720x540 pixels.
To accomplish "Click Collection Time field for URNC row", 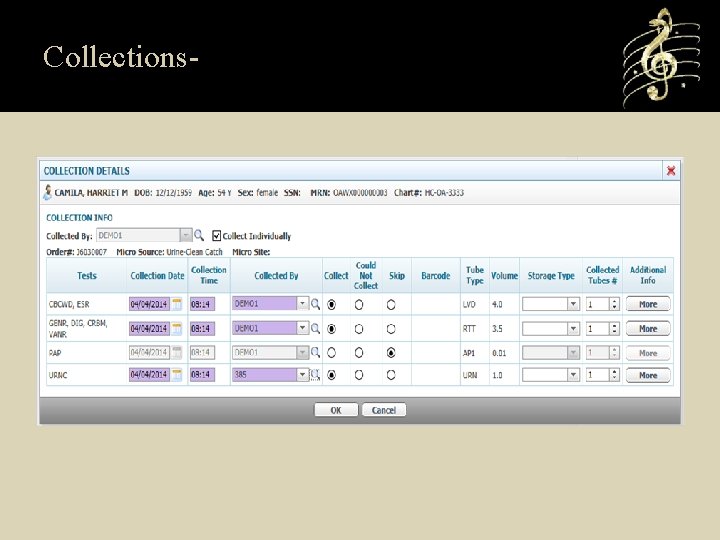I will pyautogui.click(x=202, y=375).
